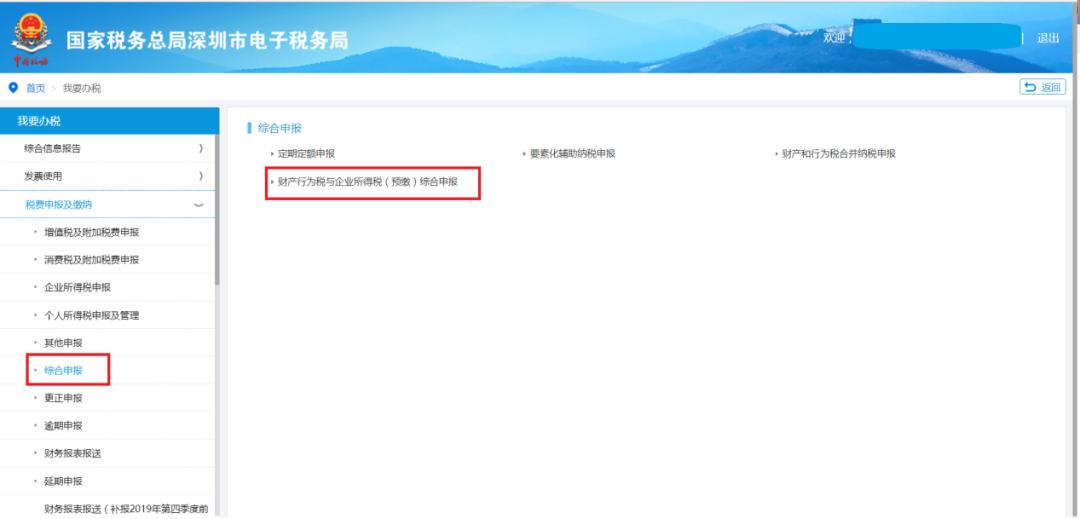
Task: Expand 综合信息报告 menu chevron
Action: (x=200, y=149)
